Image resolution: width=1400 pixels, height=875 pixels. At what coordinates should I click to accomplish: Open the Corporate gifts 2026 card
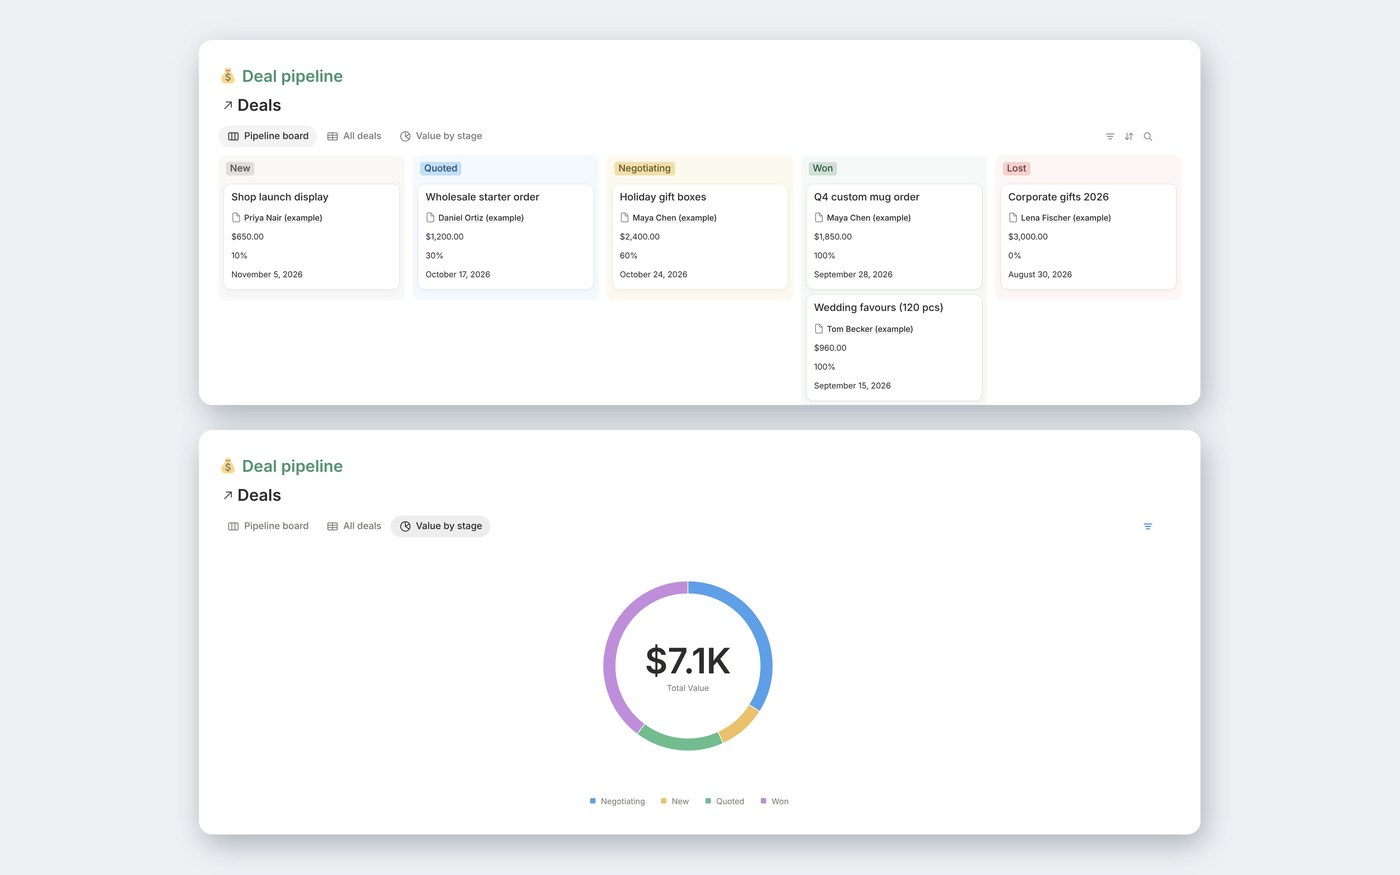(x=1088, y=236)
